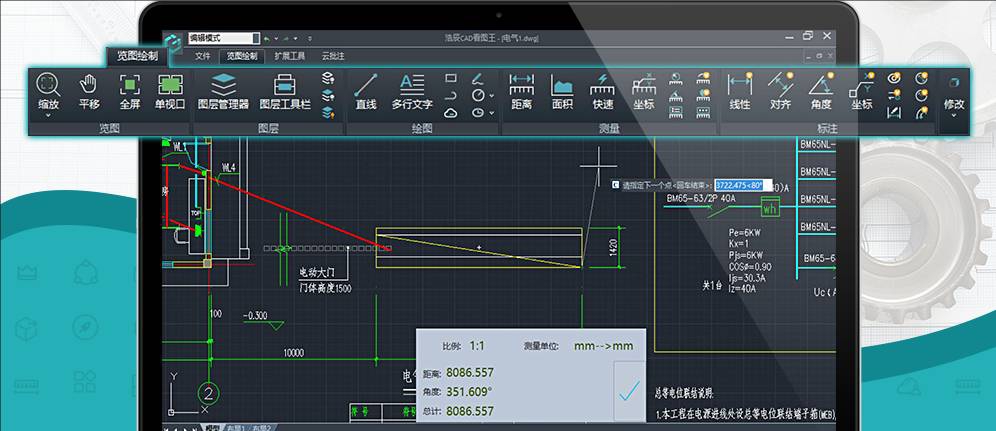Click the top small layer icon
The width and height of the screenshot is (996, 431).
[328, 78]
